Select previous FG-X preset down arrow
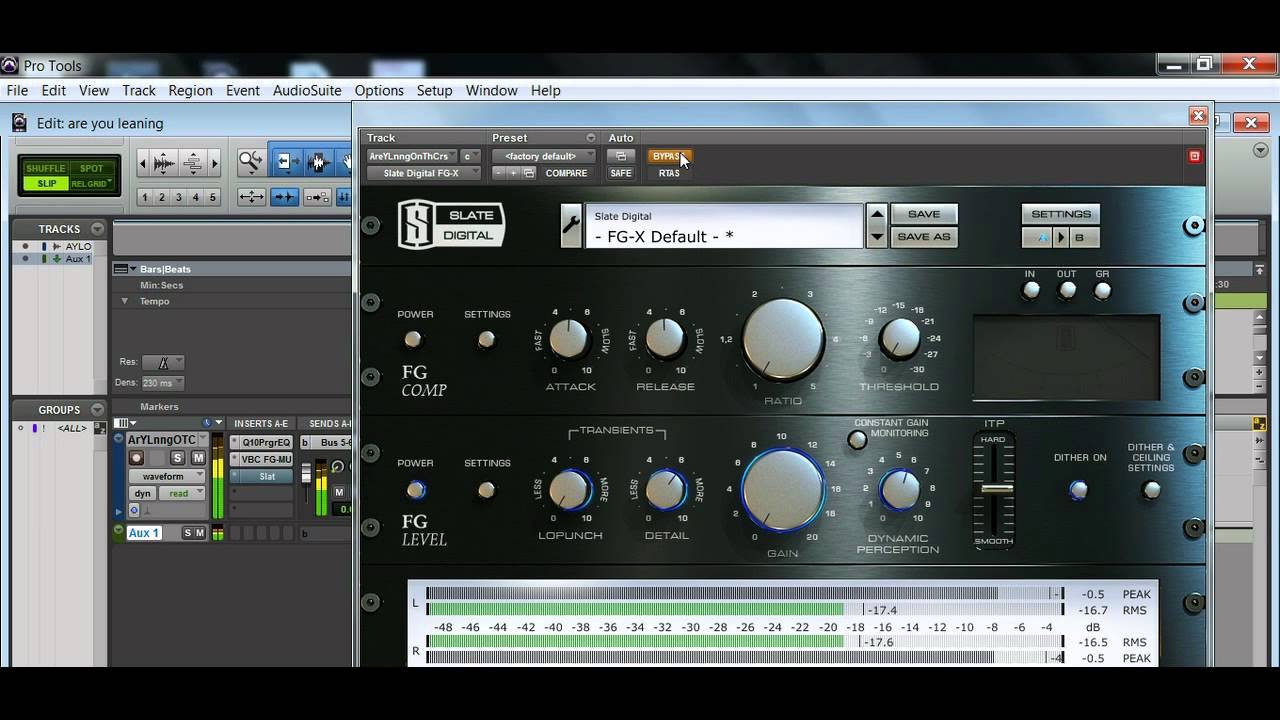The image size is (1280, 720). 877,237
